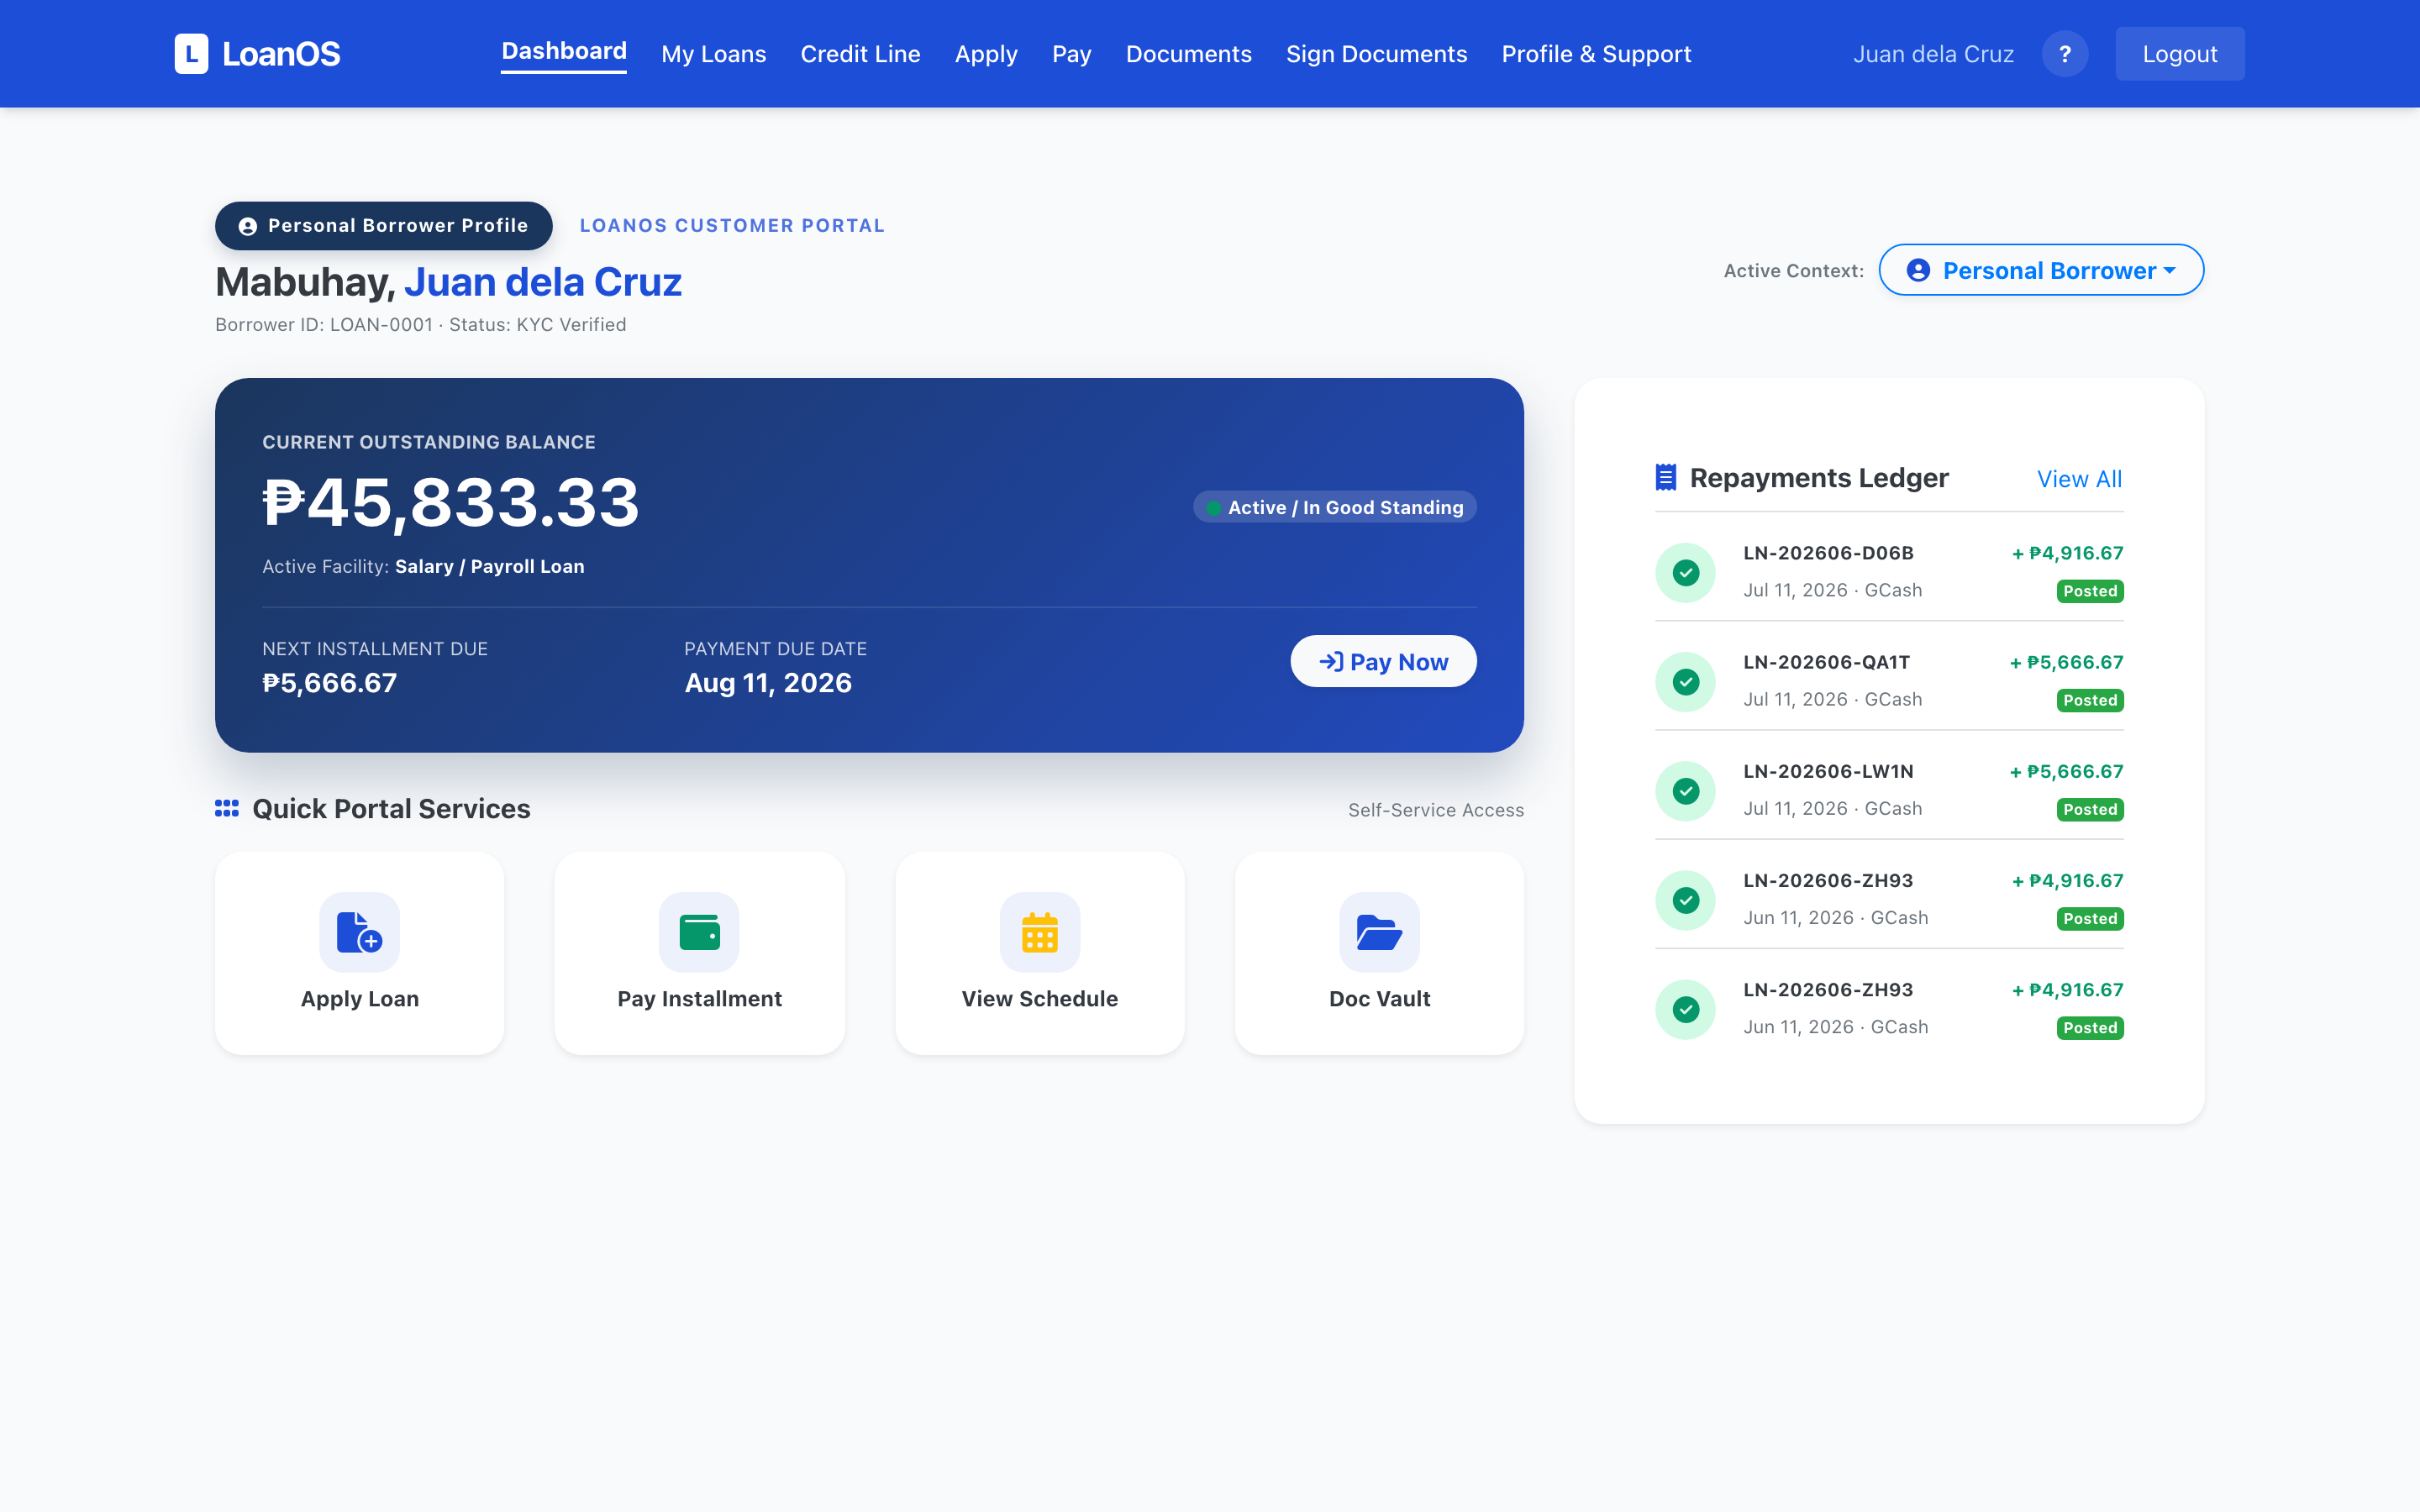Click the Logout button
2420x1512 pixels.
click(x=2179, y=54)
